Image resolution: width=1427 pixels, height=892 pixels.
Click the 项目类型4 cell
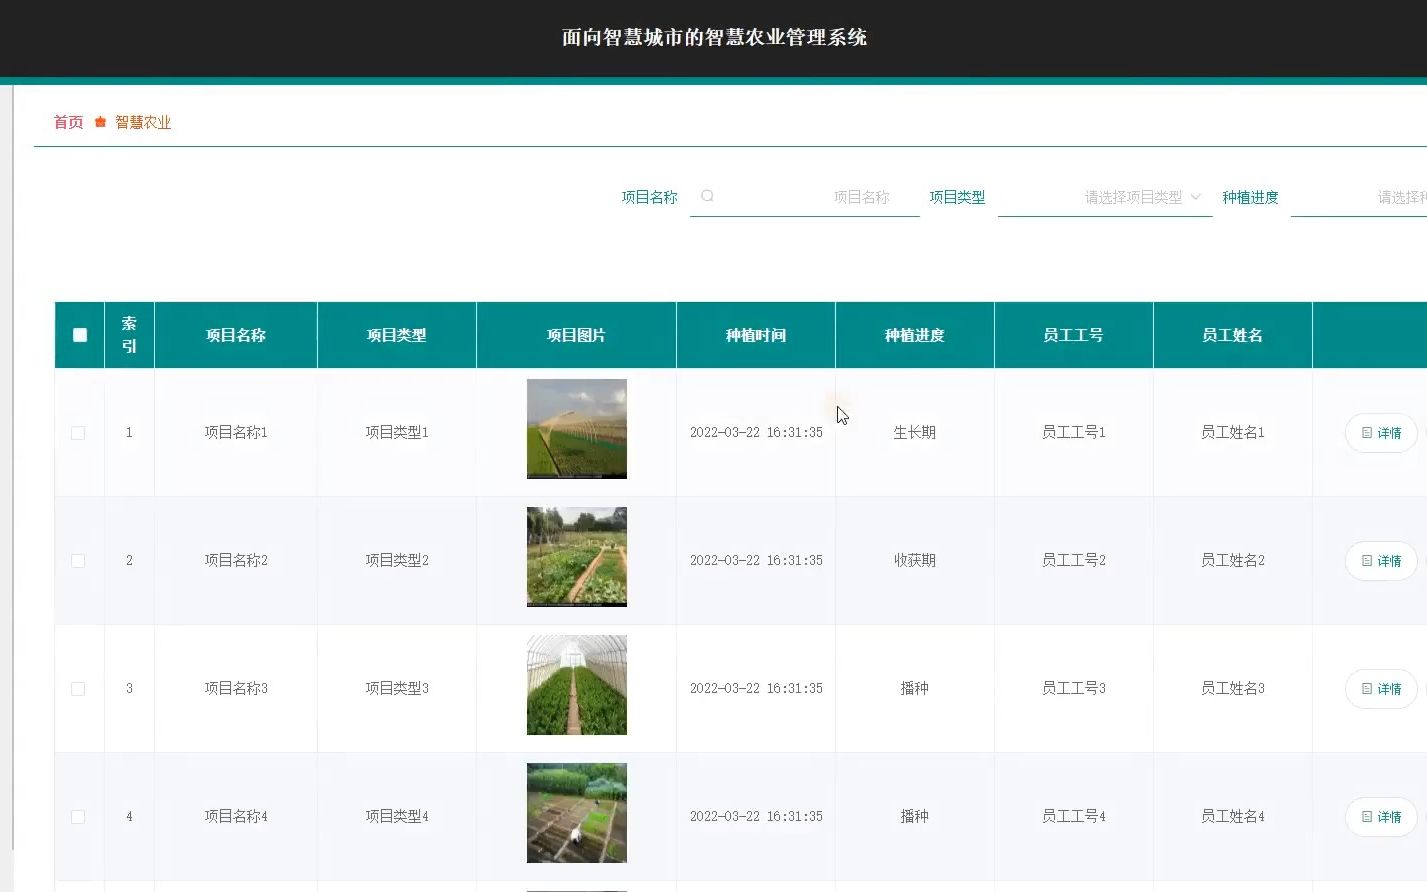[x=397, y=817]
